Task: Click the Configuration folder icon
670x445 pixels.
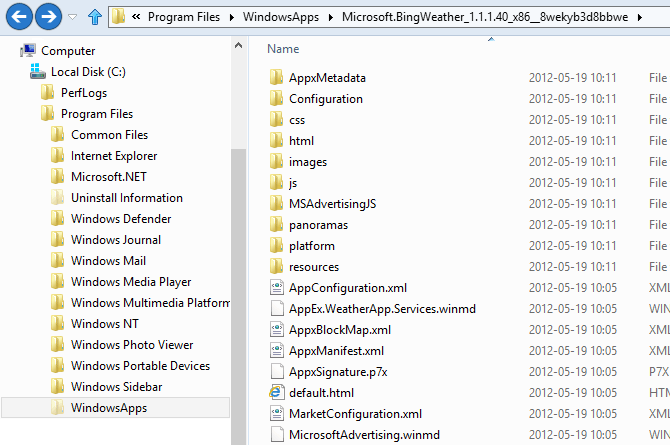Action: pos(276,98)
